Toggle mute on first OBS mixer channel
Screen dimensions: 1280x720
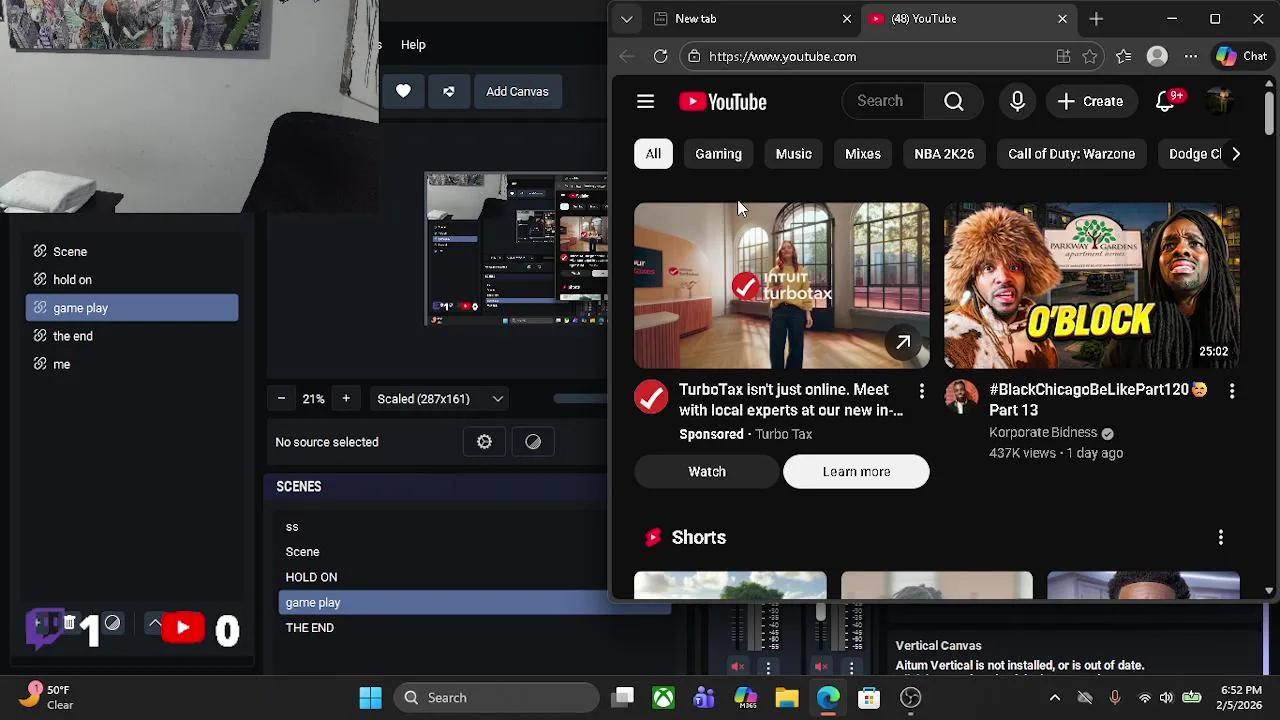click(x=737, y=666)
